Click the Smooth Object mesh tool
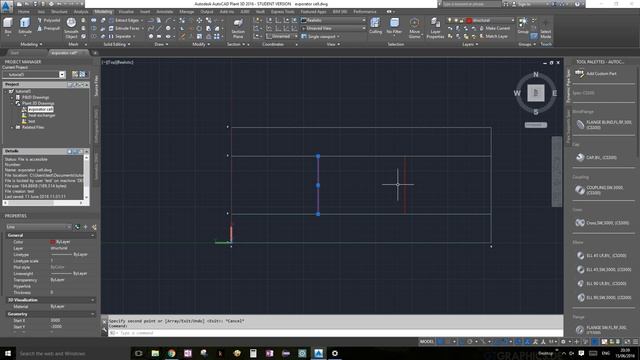The height and width of the screenshot is (360, 640). (71, 28)
